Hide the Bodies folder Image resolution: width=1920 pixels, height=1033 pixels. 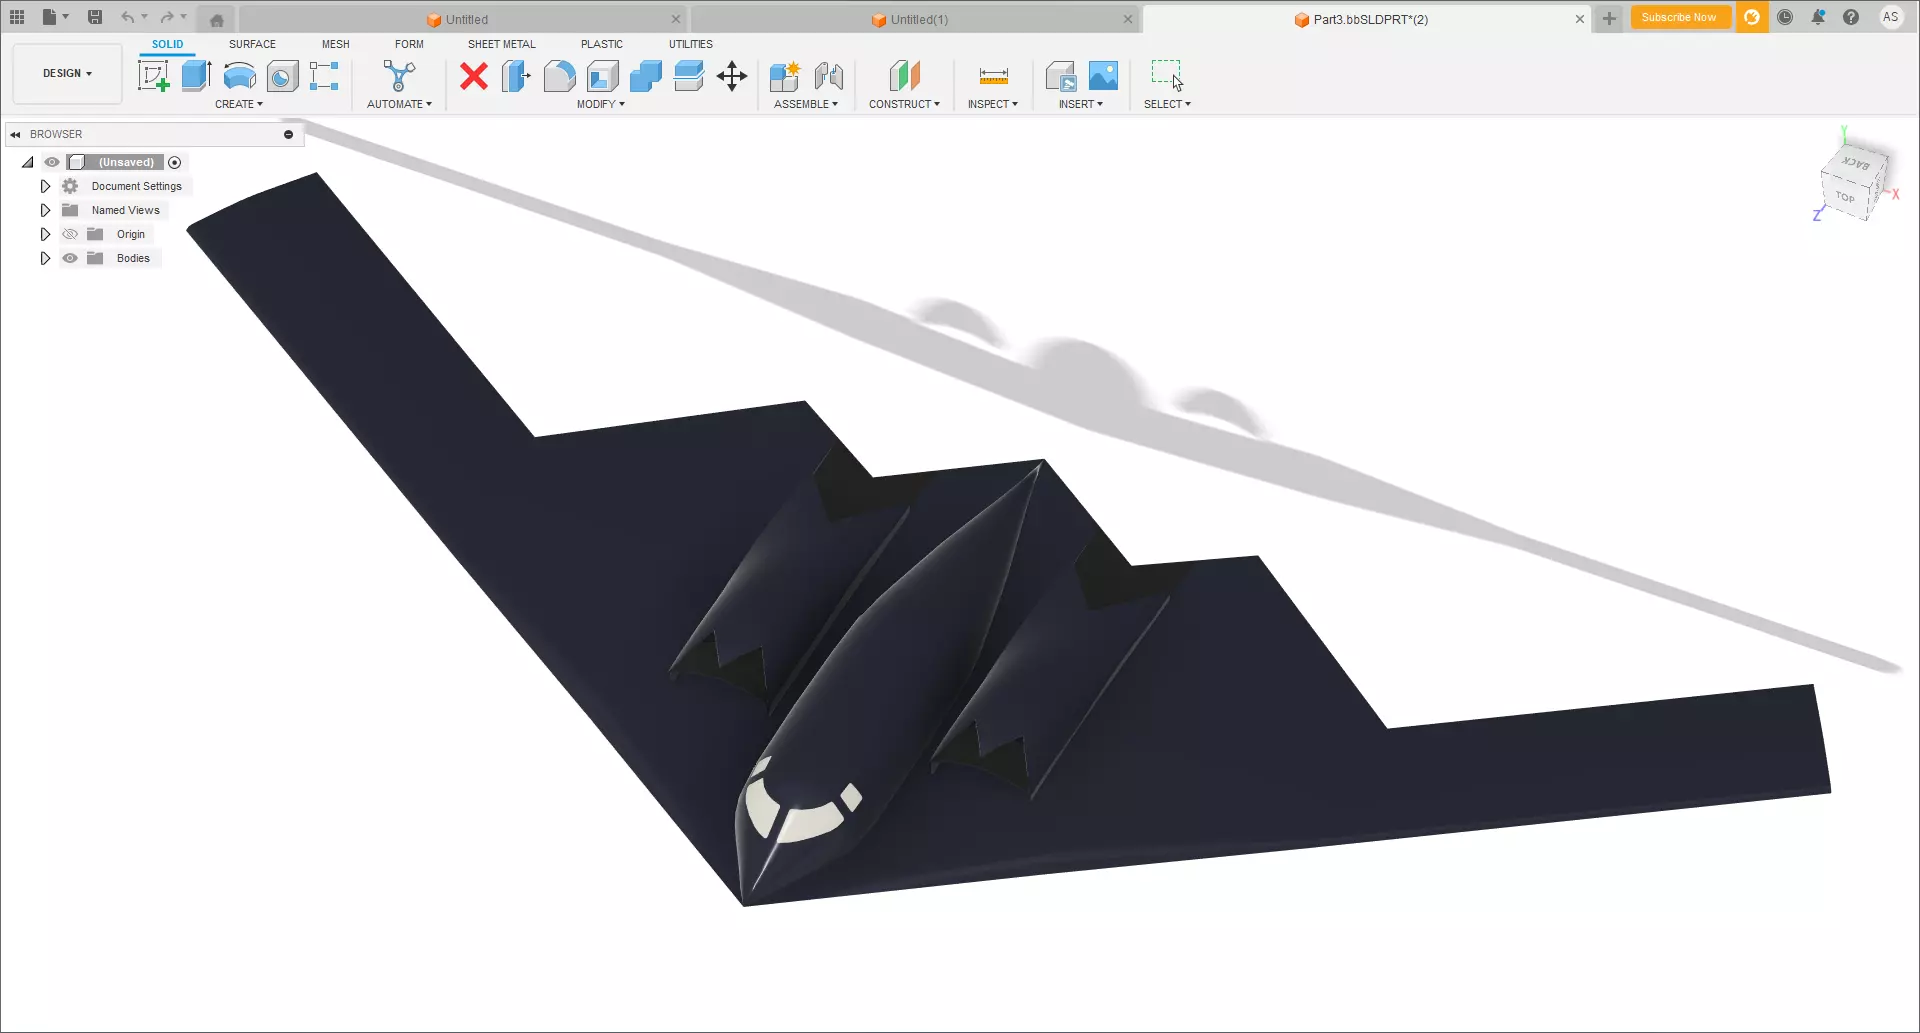(70, 258)
